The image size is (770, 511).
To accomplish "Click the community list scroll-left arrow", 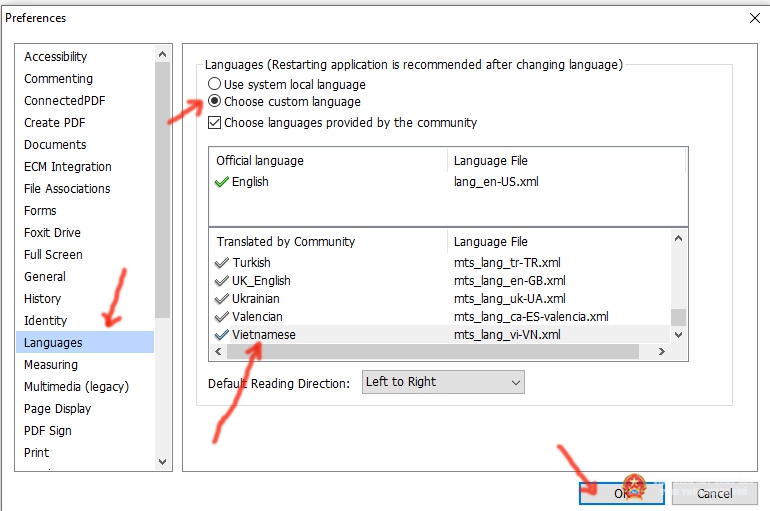I will click(x=219, y=351).
